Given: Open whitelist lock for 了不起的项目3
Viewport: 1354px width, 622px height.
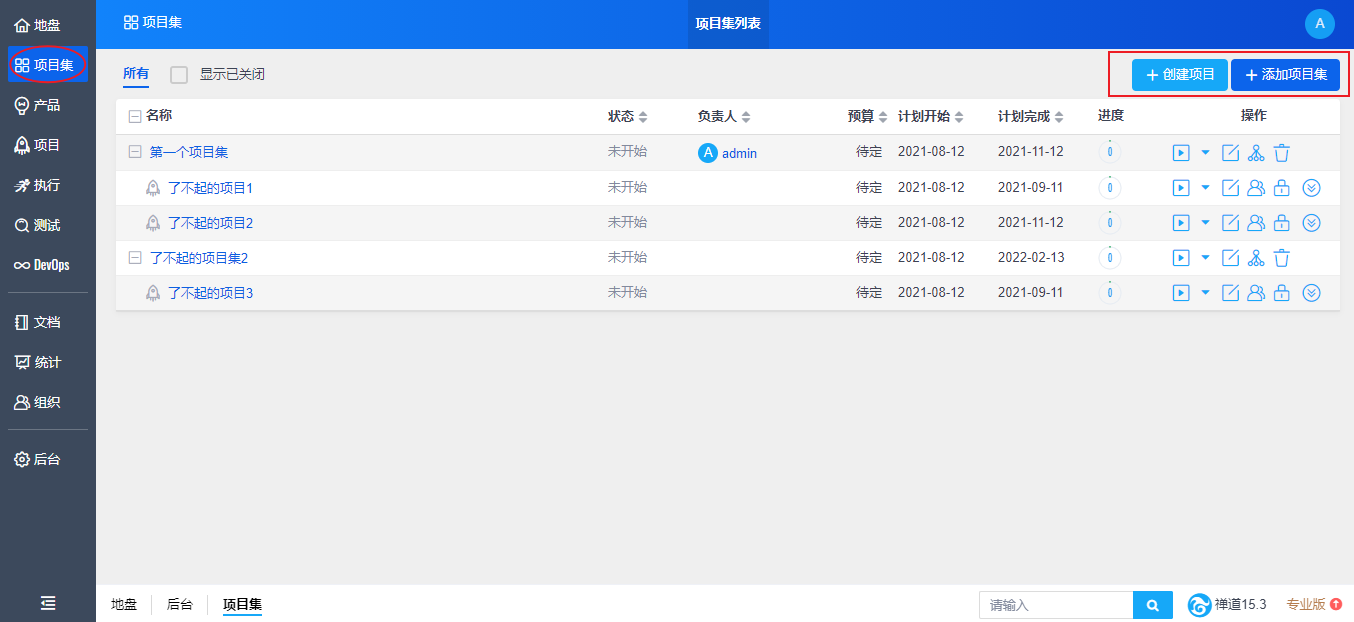Looking at the screenshot, I should point(1282,293).
